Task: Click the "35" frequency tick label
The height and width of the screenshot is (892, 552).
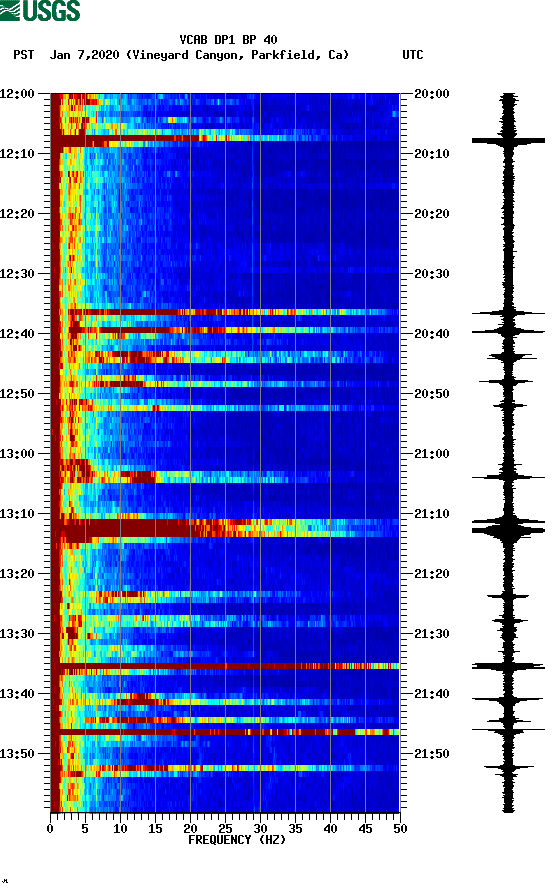Action: coord(295,829)
